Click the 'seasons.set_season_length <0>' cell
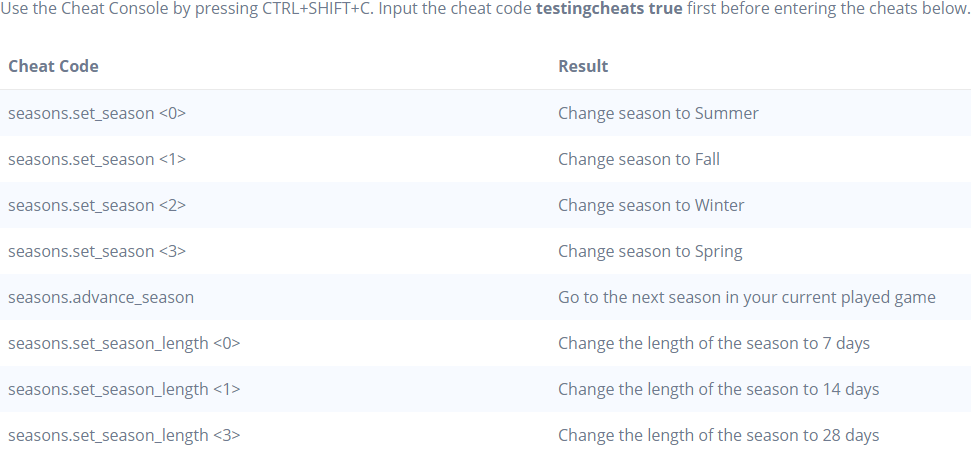The width and height of the screenshot is (971, 450). tap(124, 343)
